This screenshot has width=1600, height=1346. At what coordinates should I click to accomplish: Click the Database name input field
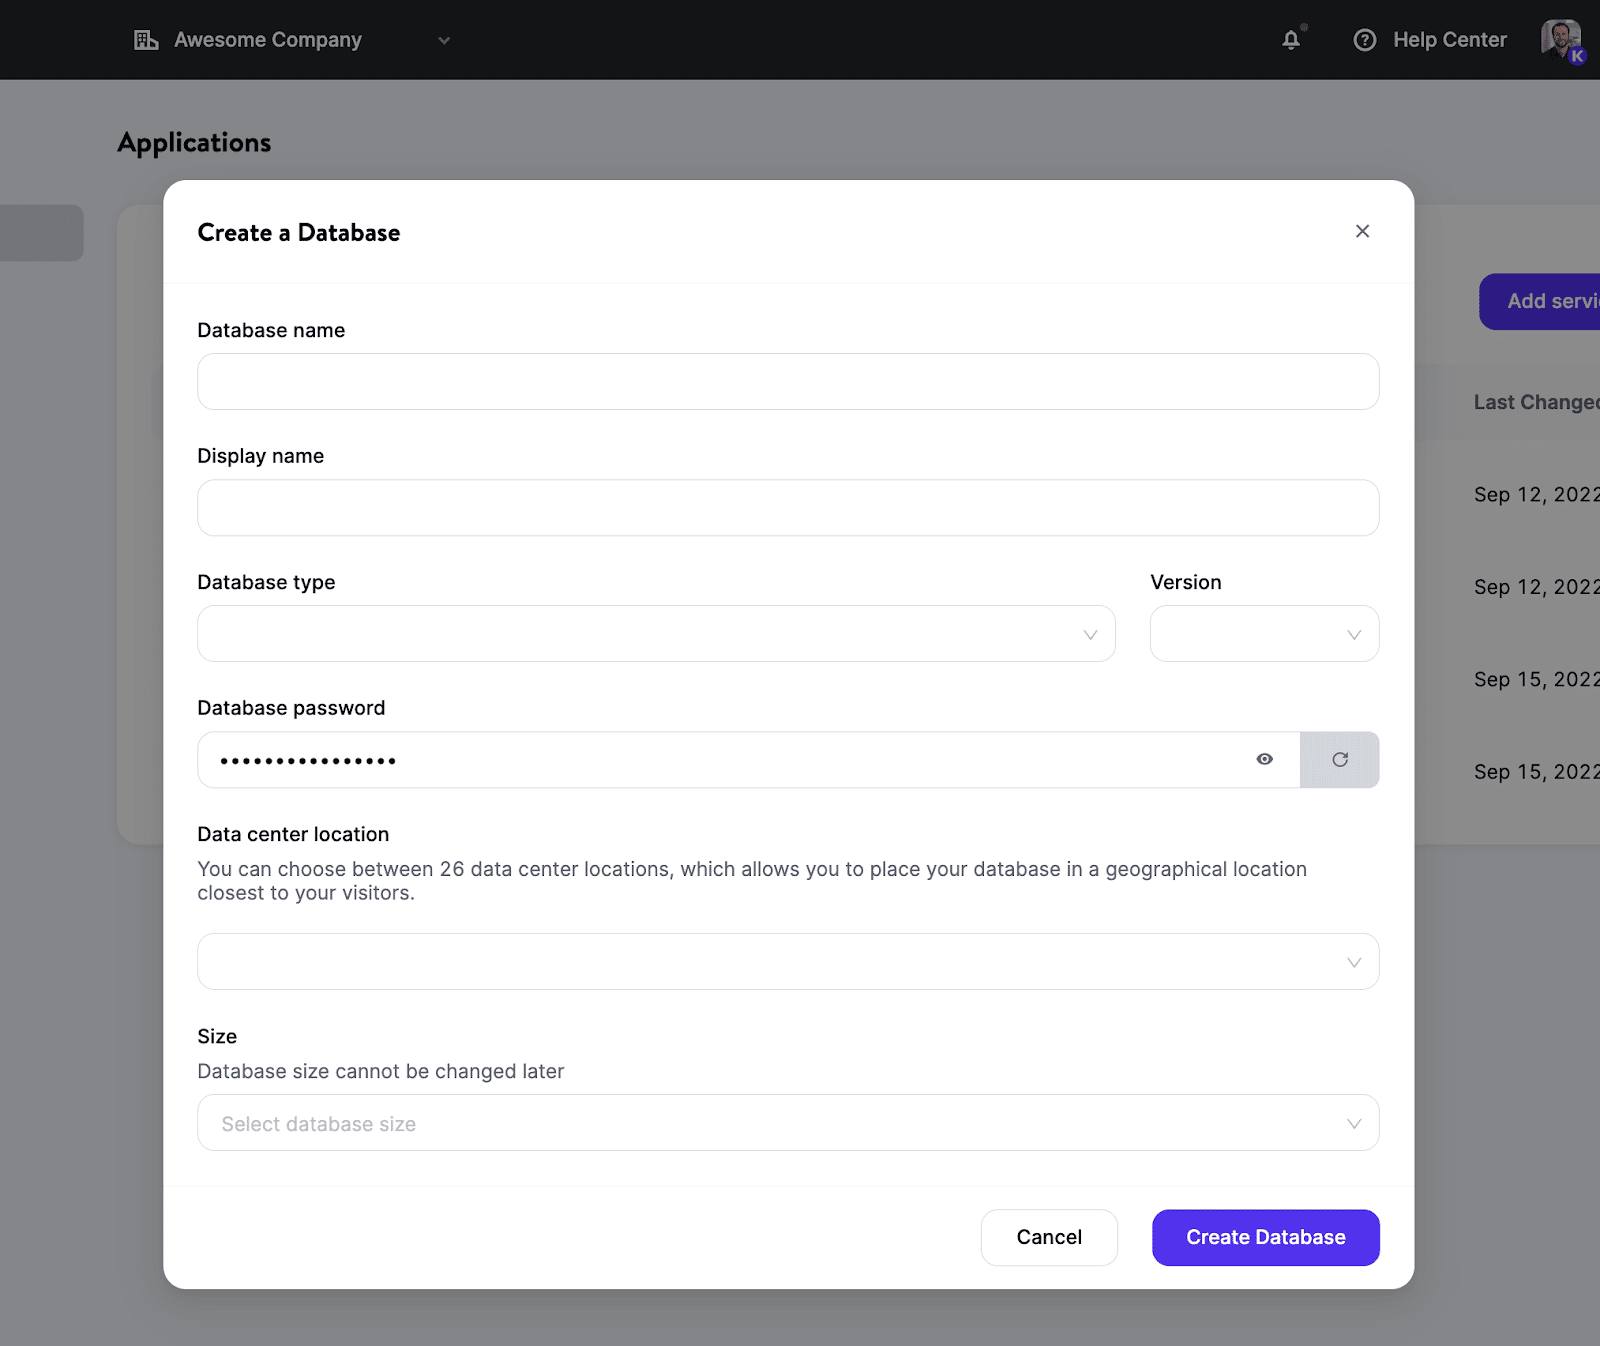pos(788,381)
